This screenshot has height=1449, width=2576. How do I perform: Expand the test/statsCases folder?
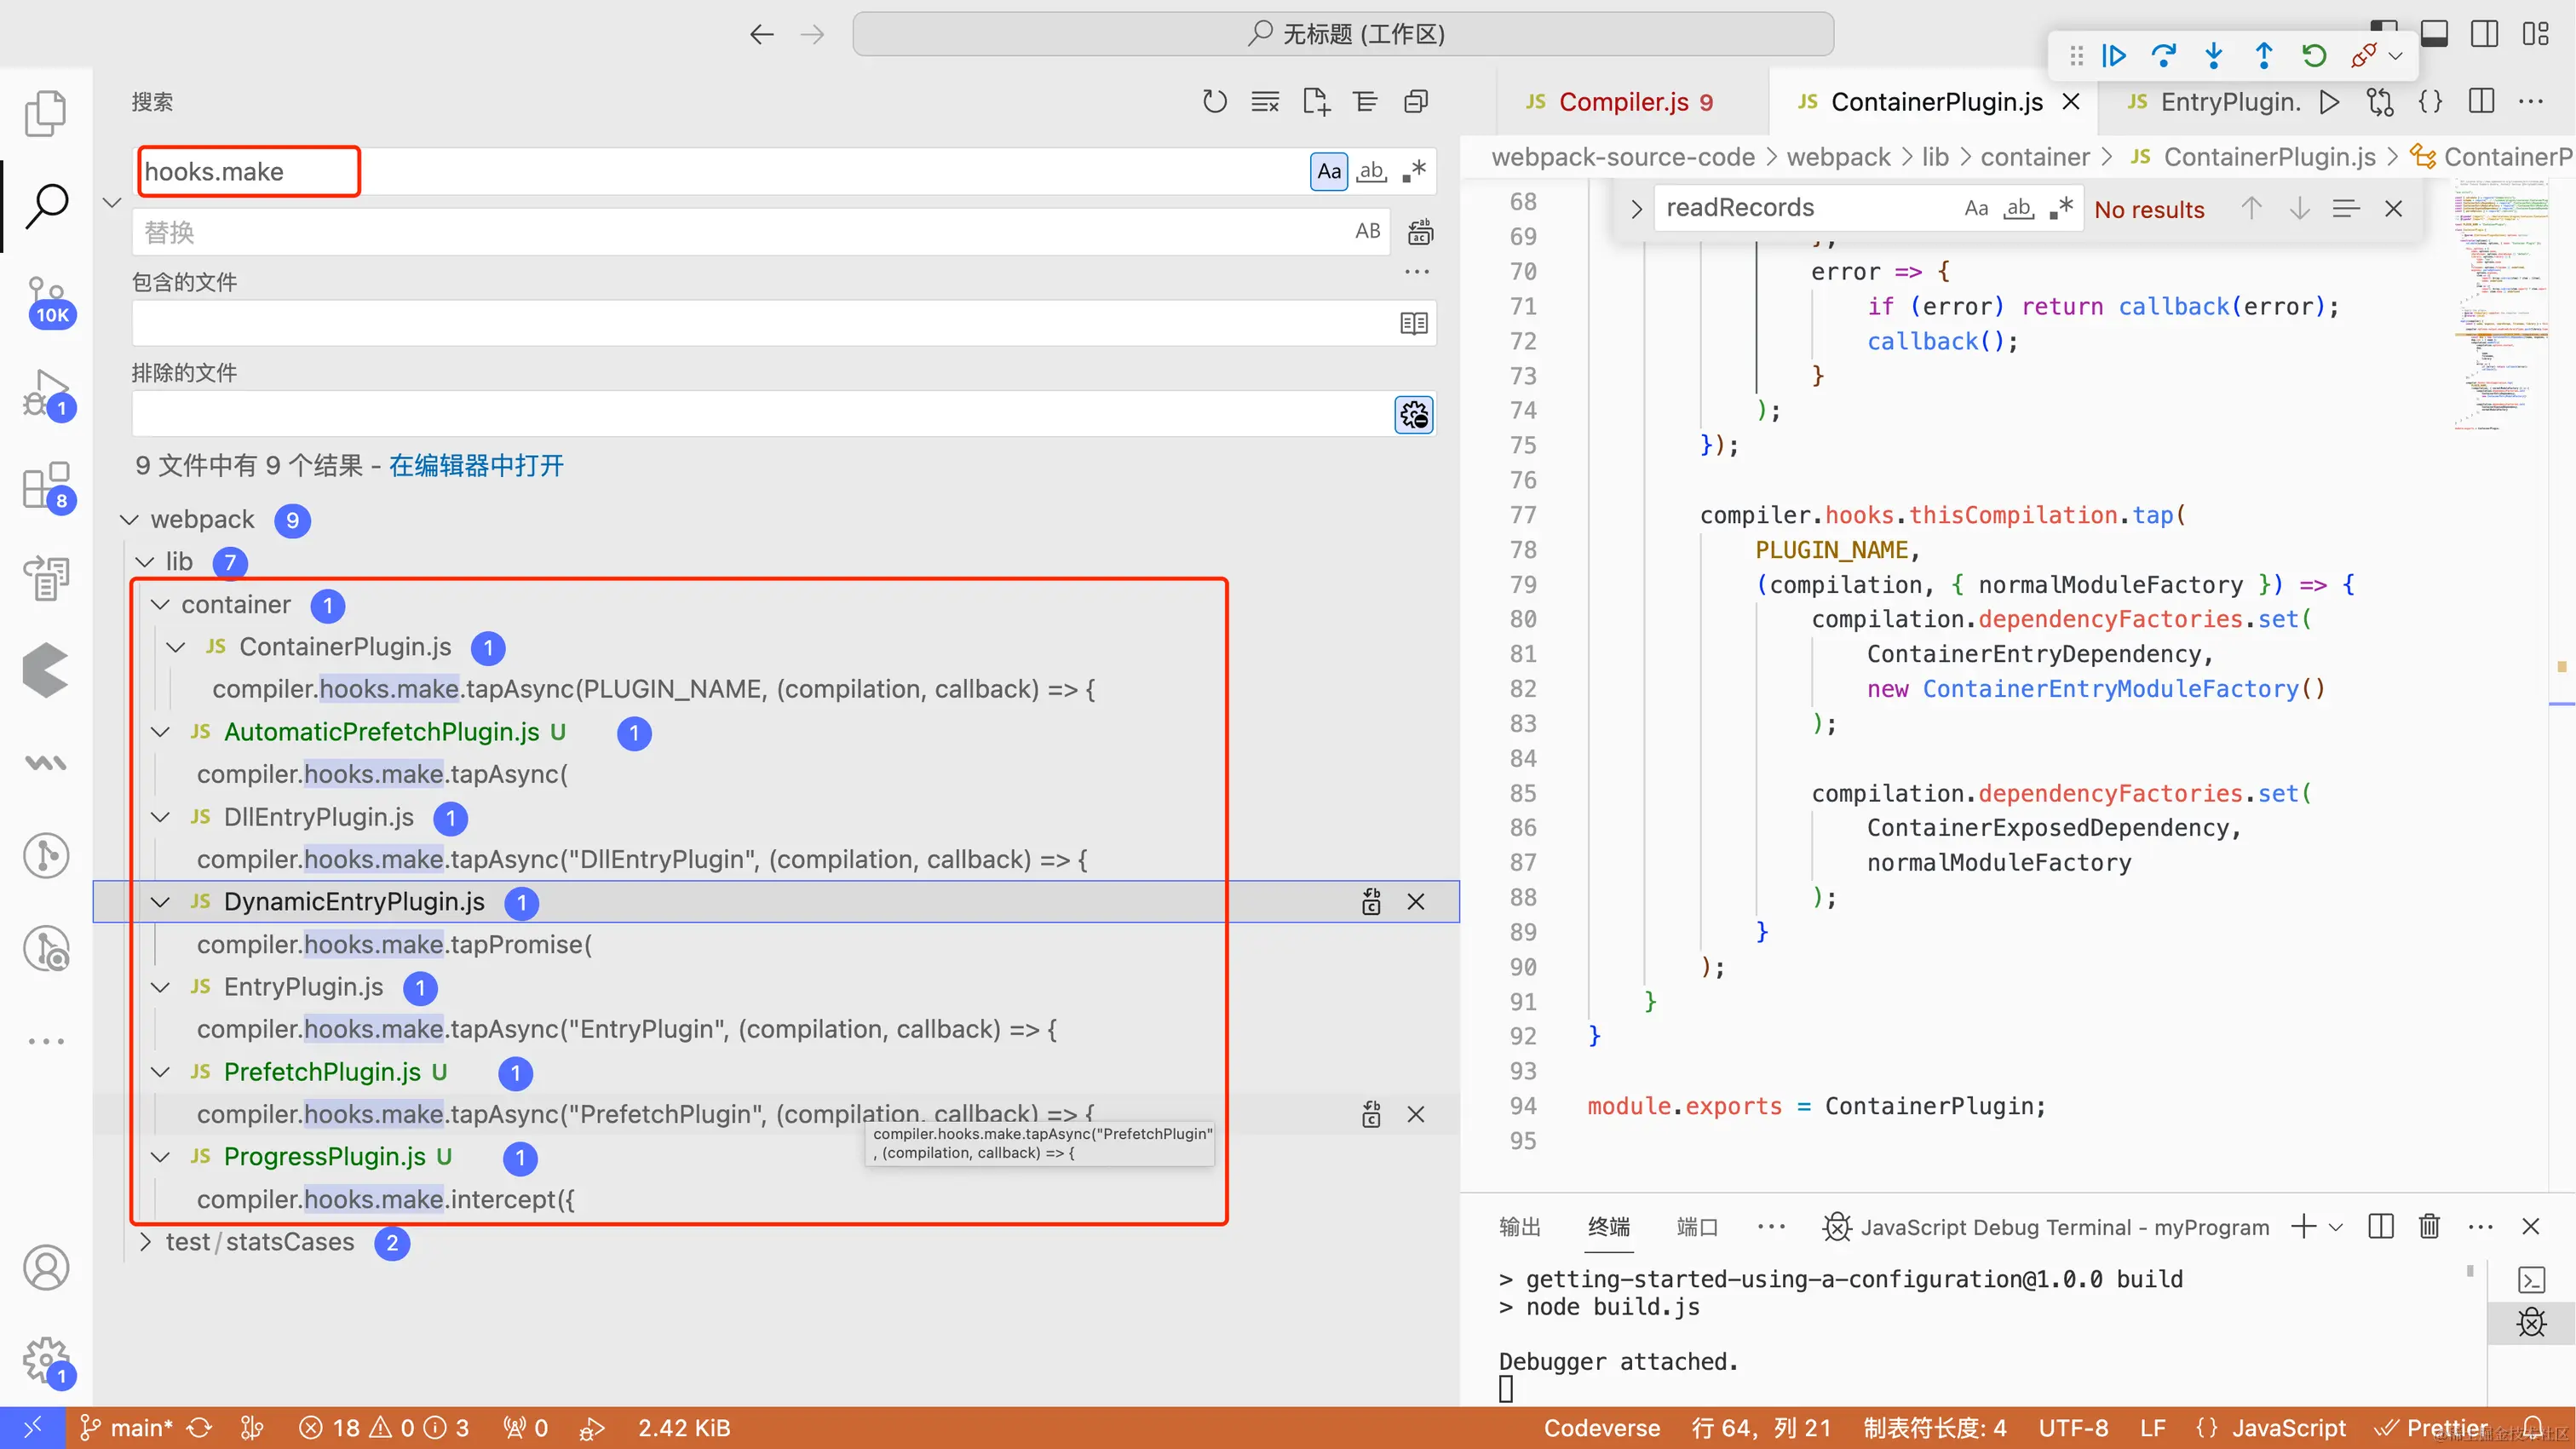[x=145, y=1243]
